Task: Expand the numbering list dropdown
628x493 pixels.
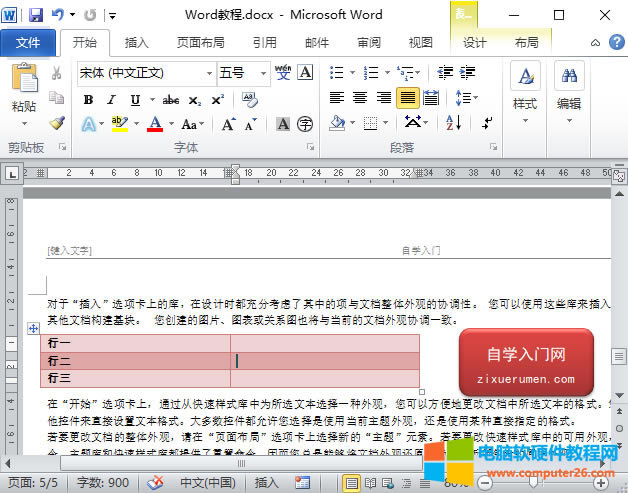Action: [x=387, y=72]
